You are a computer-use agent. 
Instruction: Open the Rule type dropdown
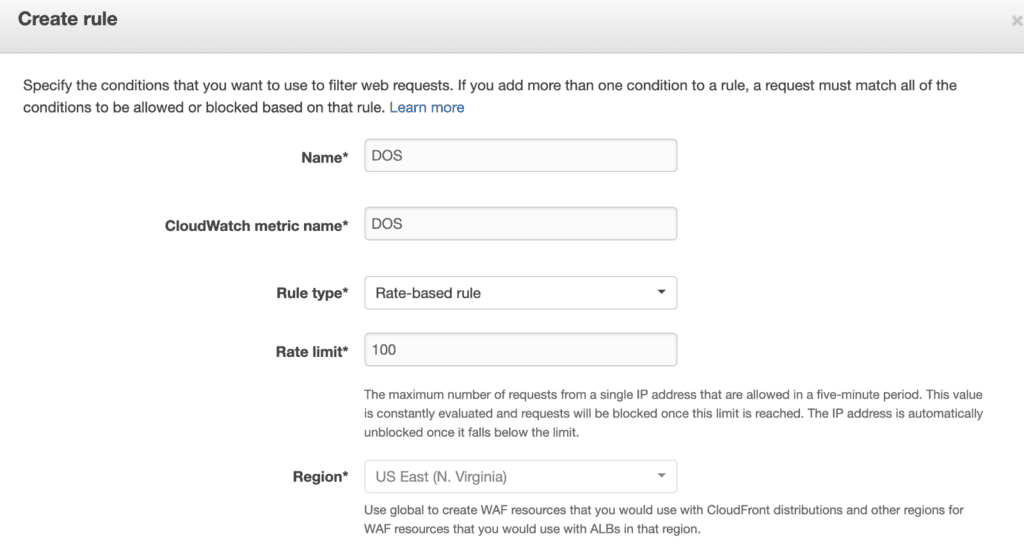coord(520,293)
